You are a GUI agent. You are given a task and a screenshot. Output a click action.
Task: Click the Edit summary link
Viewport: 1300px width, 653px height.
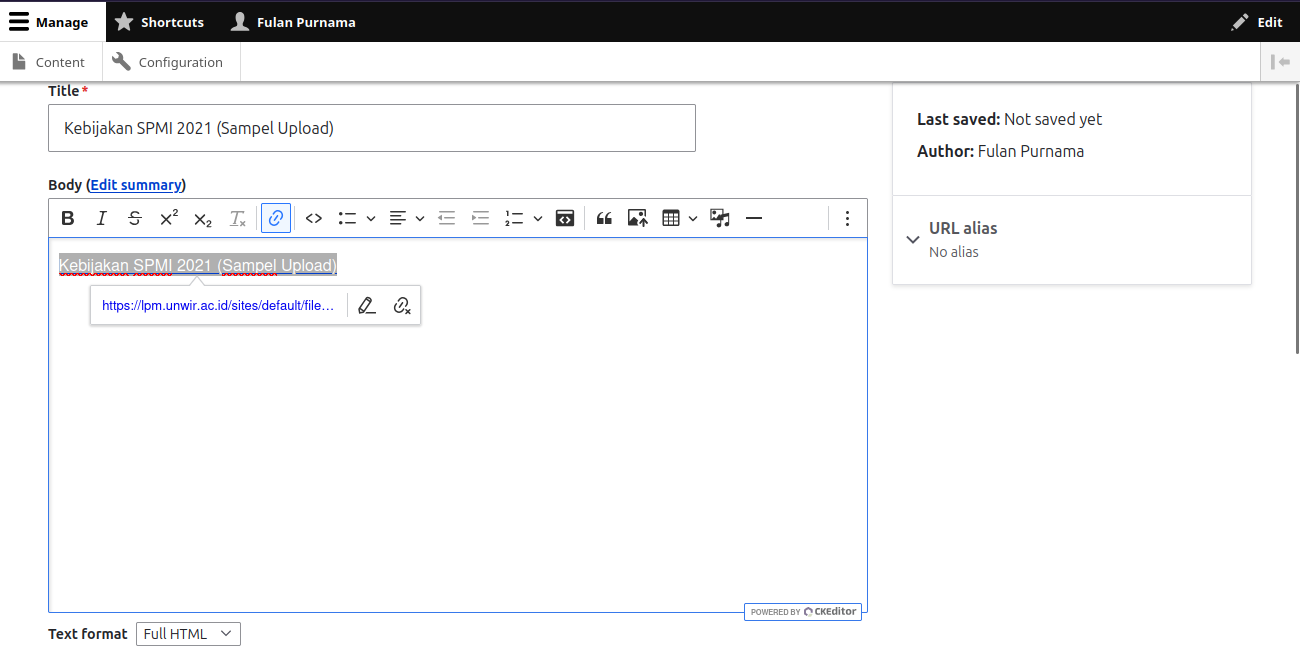pyautogui.click(x=136, y=185)
